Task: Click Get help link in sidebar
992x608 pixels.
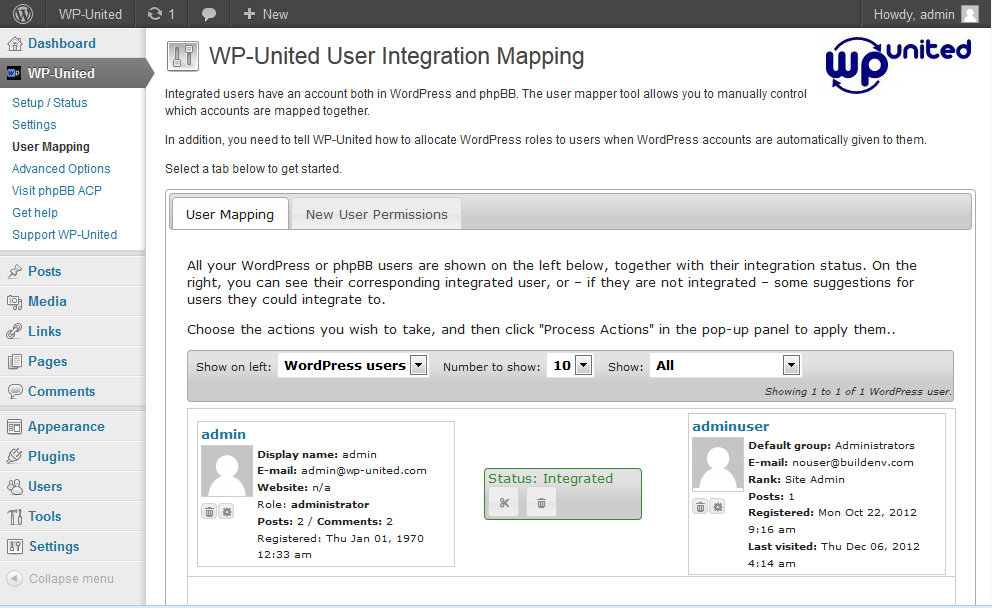Action: tap(35, 213)
